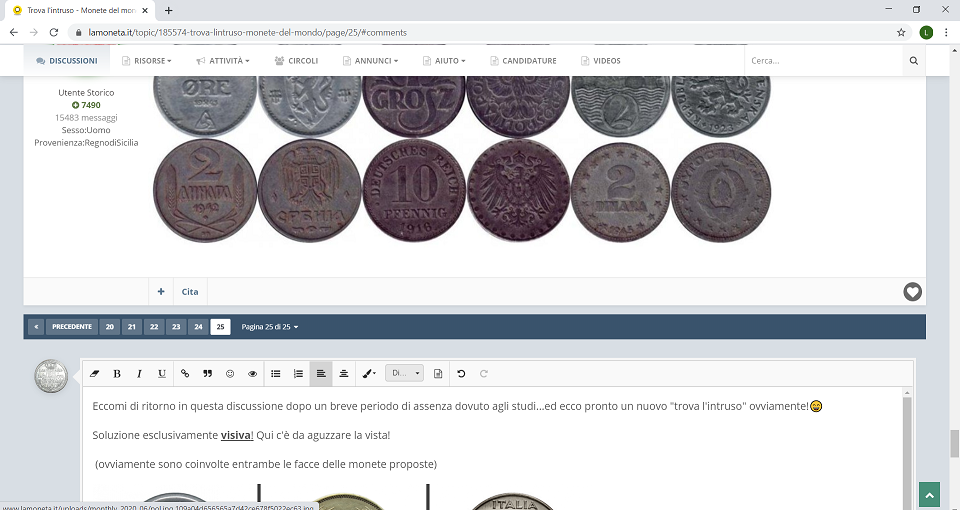
Task: Open the font size dropdown in editor
Action: 404,373
